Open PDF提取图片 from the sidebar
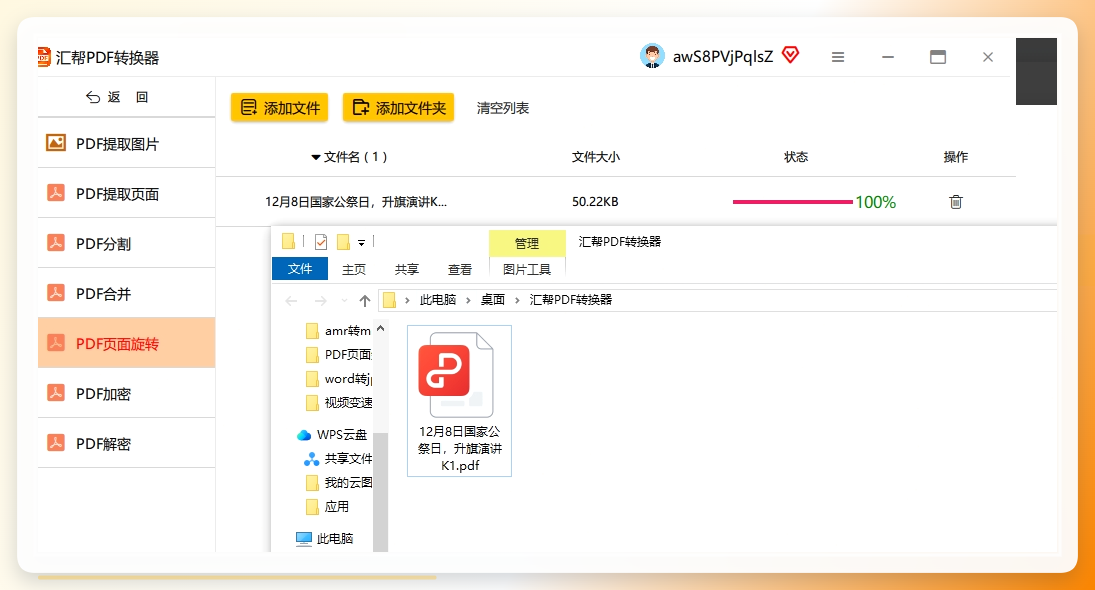Viewport: 1095px width, 590px height. tap(126, 143)
